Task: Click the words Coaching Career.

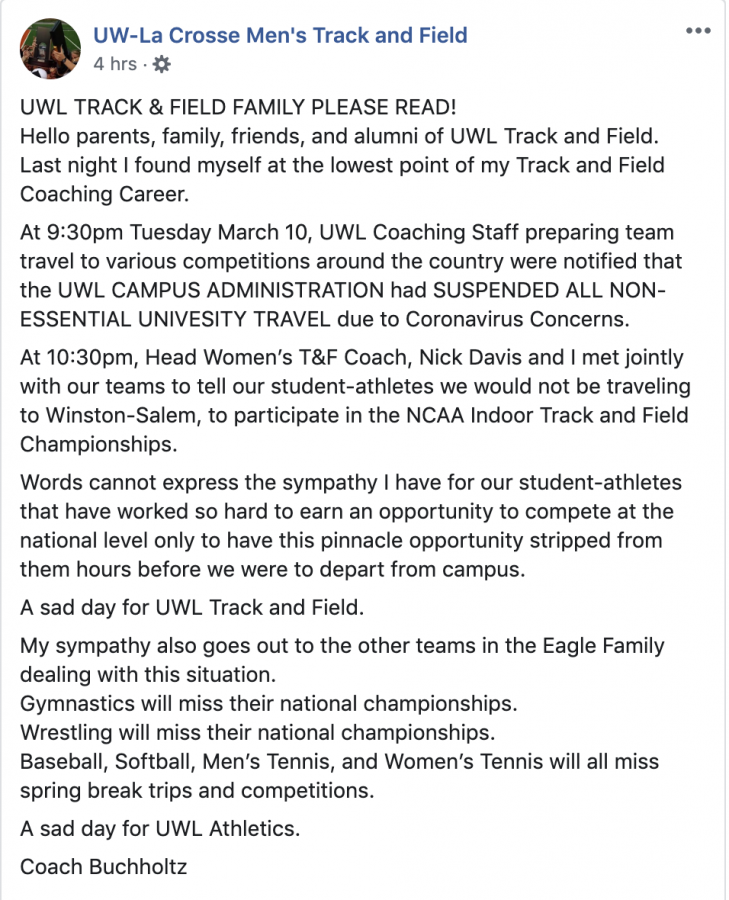Action: coord(104,195)
